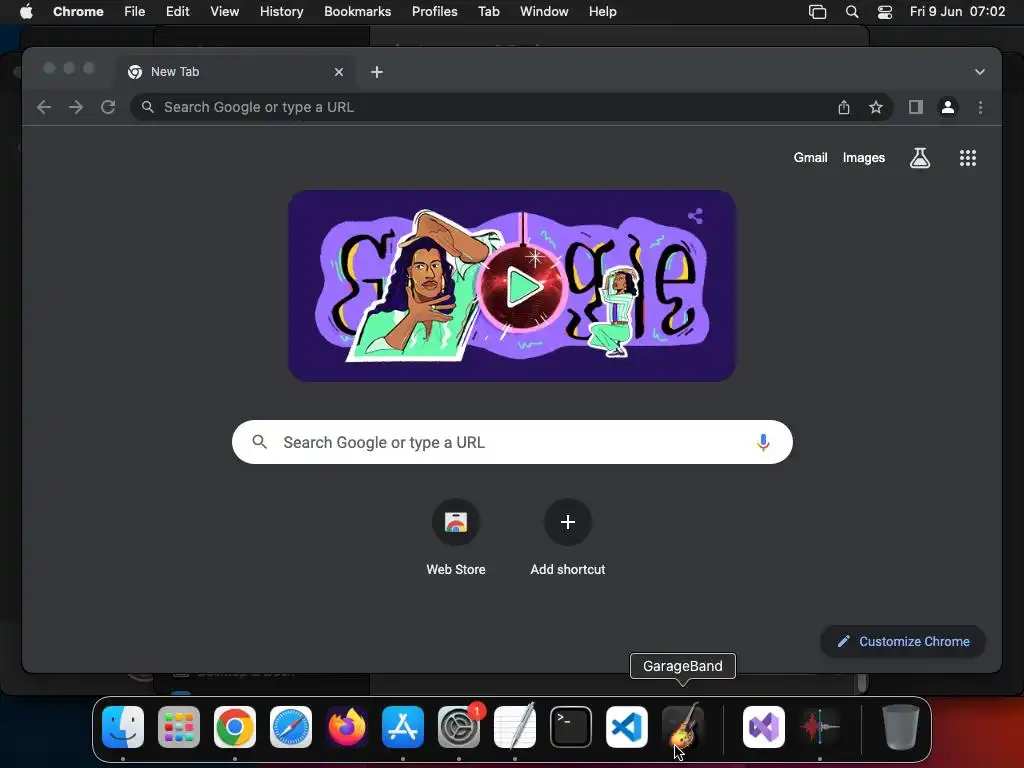Click the Customize Chrome button
The image size is (1024, 768).
pos(903,641)
